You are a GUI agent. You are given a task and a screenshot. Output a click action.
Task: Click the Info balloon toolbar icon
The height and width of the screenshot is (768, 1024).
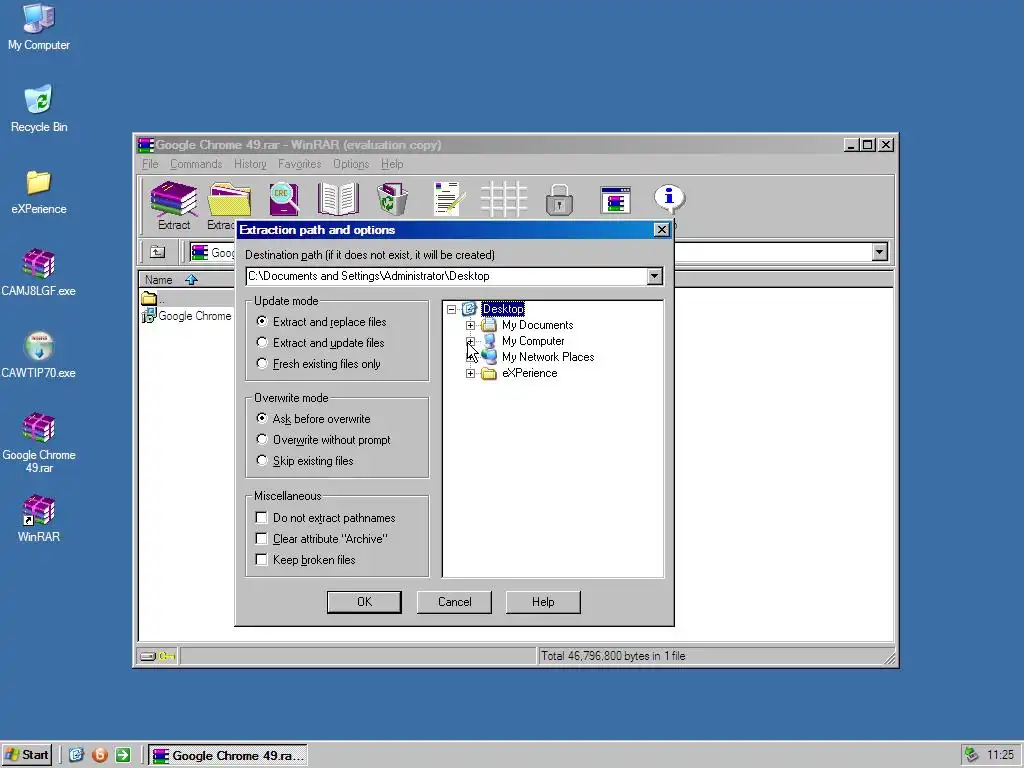point(669,199)
